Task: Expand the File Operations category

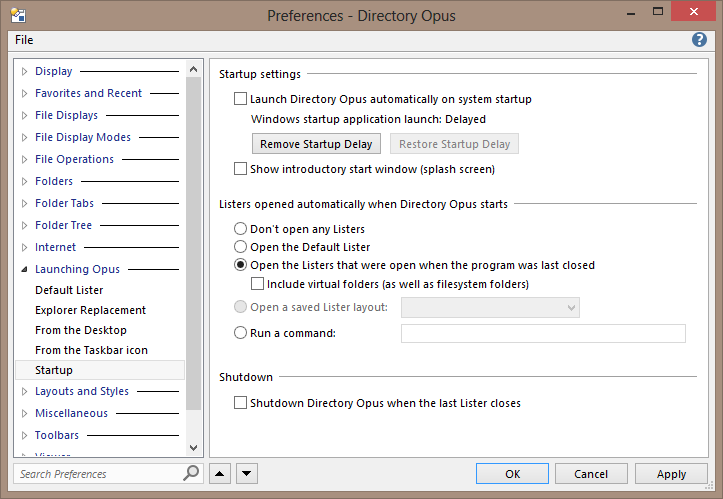Action: click(x=24, y=160)
